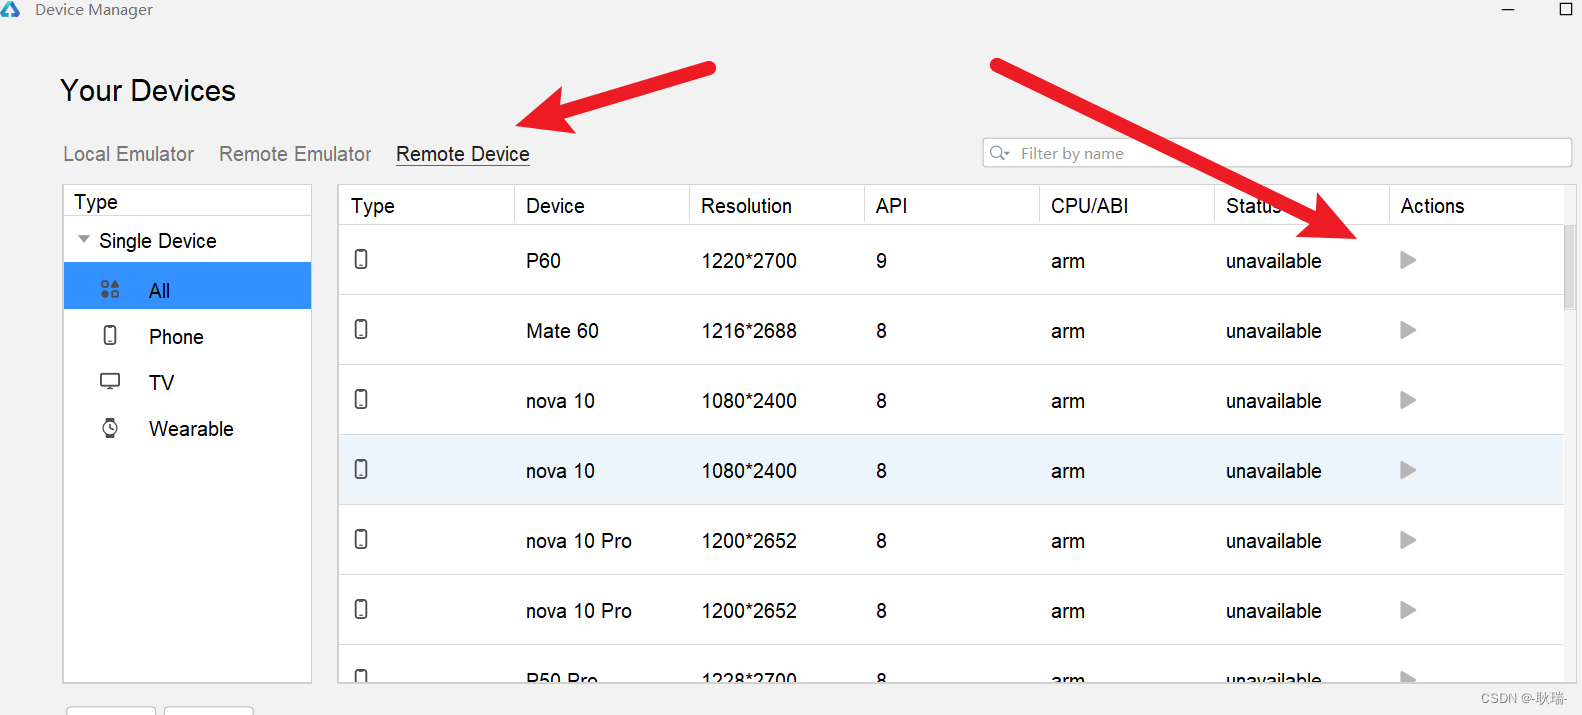Click API value 9 in P60 row
Image resolution: width=1582 pixels, height=715 pixels.
pyautogui.click(x=881, y=261)
